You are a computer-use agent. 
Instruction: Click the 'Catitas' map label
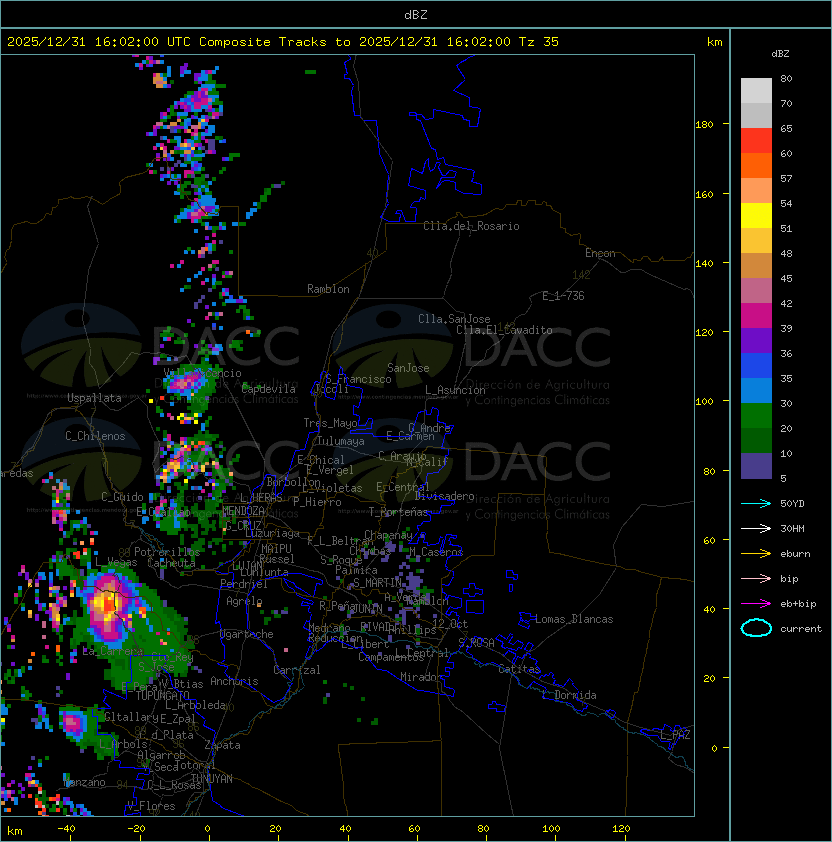click(x=519, y=669)
